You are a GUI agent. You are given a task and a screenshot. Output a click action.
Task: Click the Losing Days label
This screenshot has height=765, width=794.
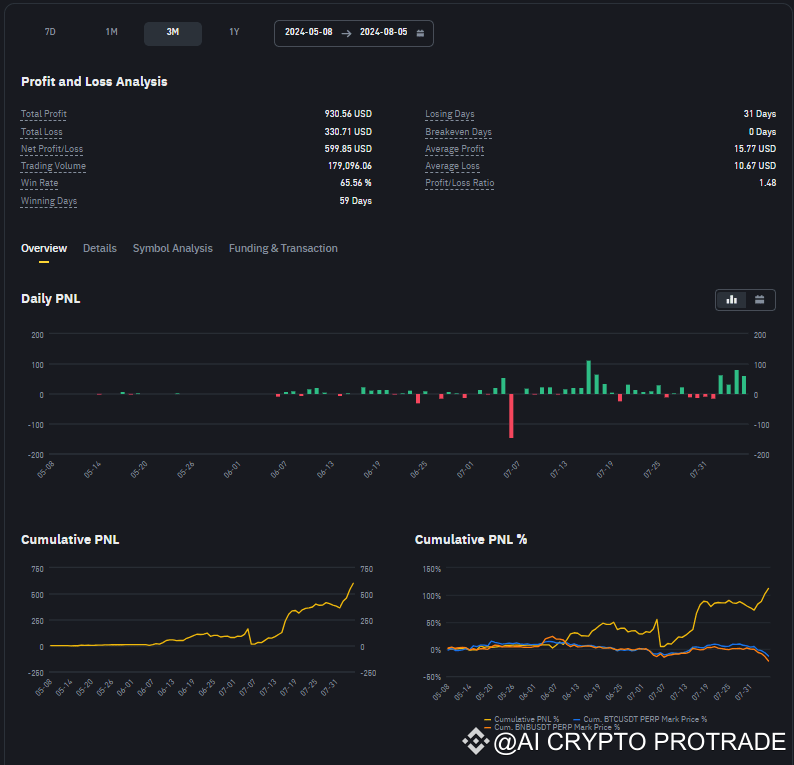coord(450,114)
